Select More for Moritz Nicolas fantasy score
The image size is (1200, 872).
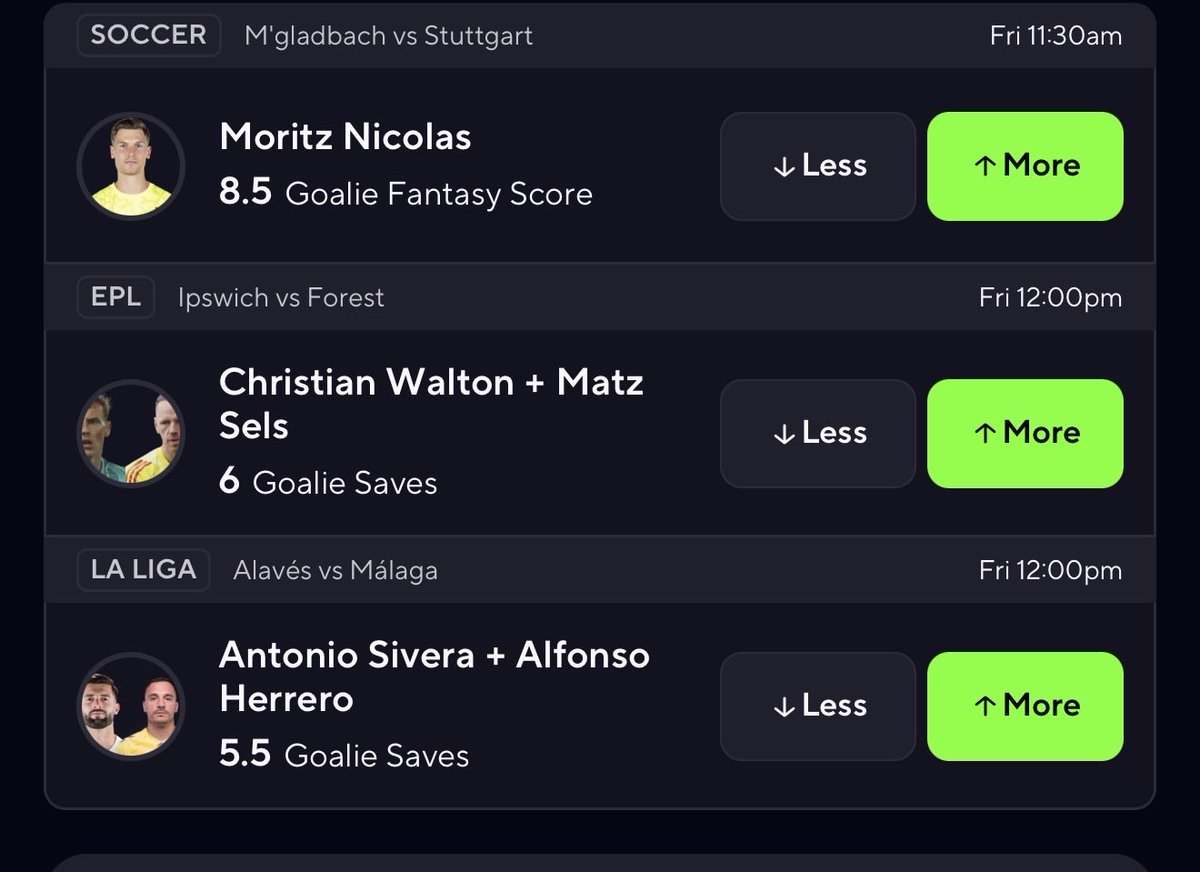point(1025,166)
